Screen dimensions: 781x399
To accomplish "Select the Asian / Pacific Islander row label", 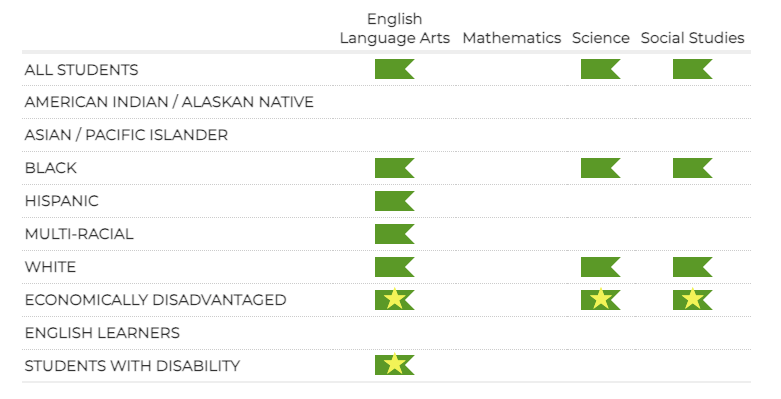I will pyautogui.click(x=126, y=135).
